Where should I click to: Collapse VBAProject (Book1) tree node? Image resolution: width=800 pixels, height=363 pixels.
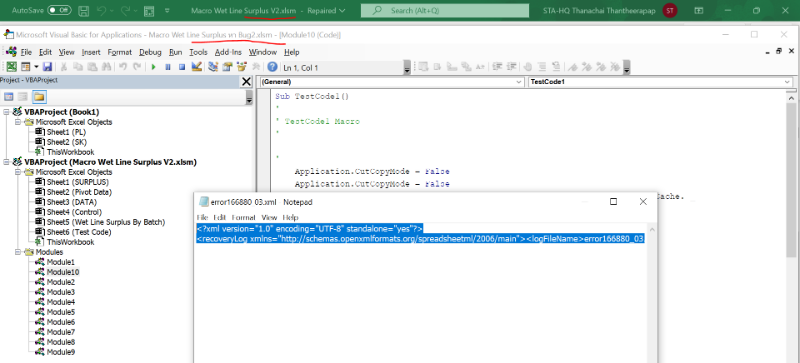point(6,112)
